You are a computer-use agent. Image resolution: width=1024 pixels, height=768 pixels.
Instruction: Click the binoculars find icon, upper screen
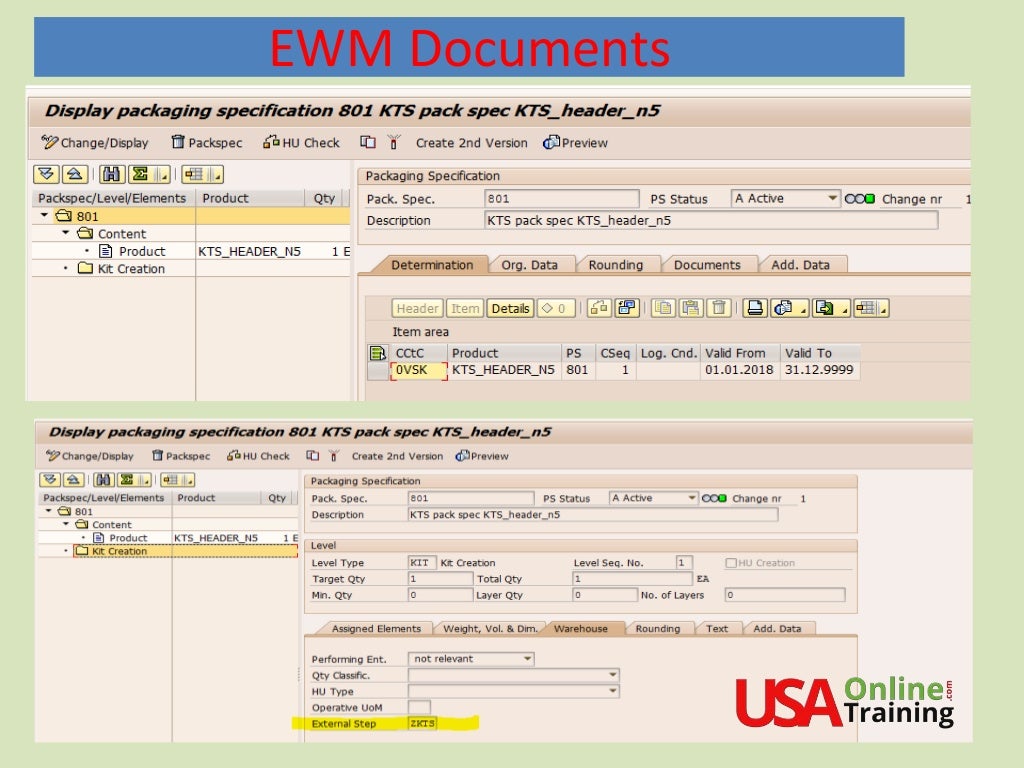click(112, 174)
